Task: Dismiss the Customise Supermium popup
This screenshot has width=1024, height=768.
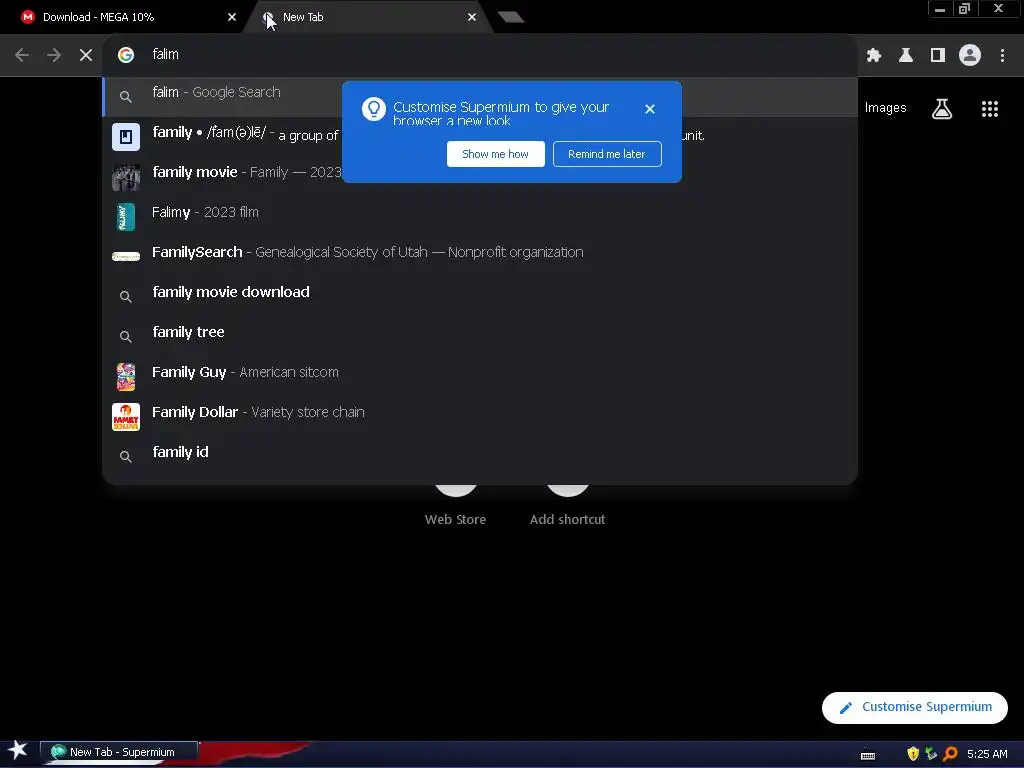Action: pyautogui.click(x=650, y=109)
